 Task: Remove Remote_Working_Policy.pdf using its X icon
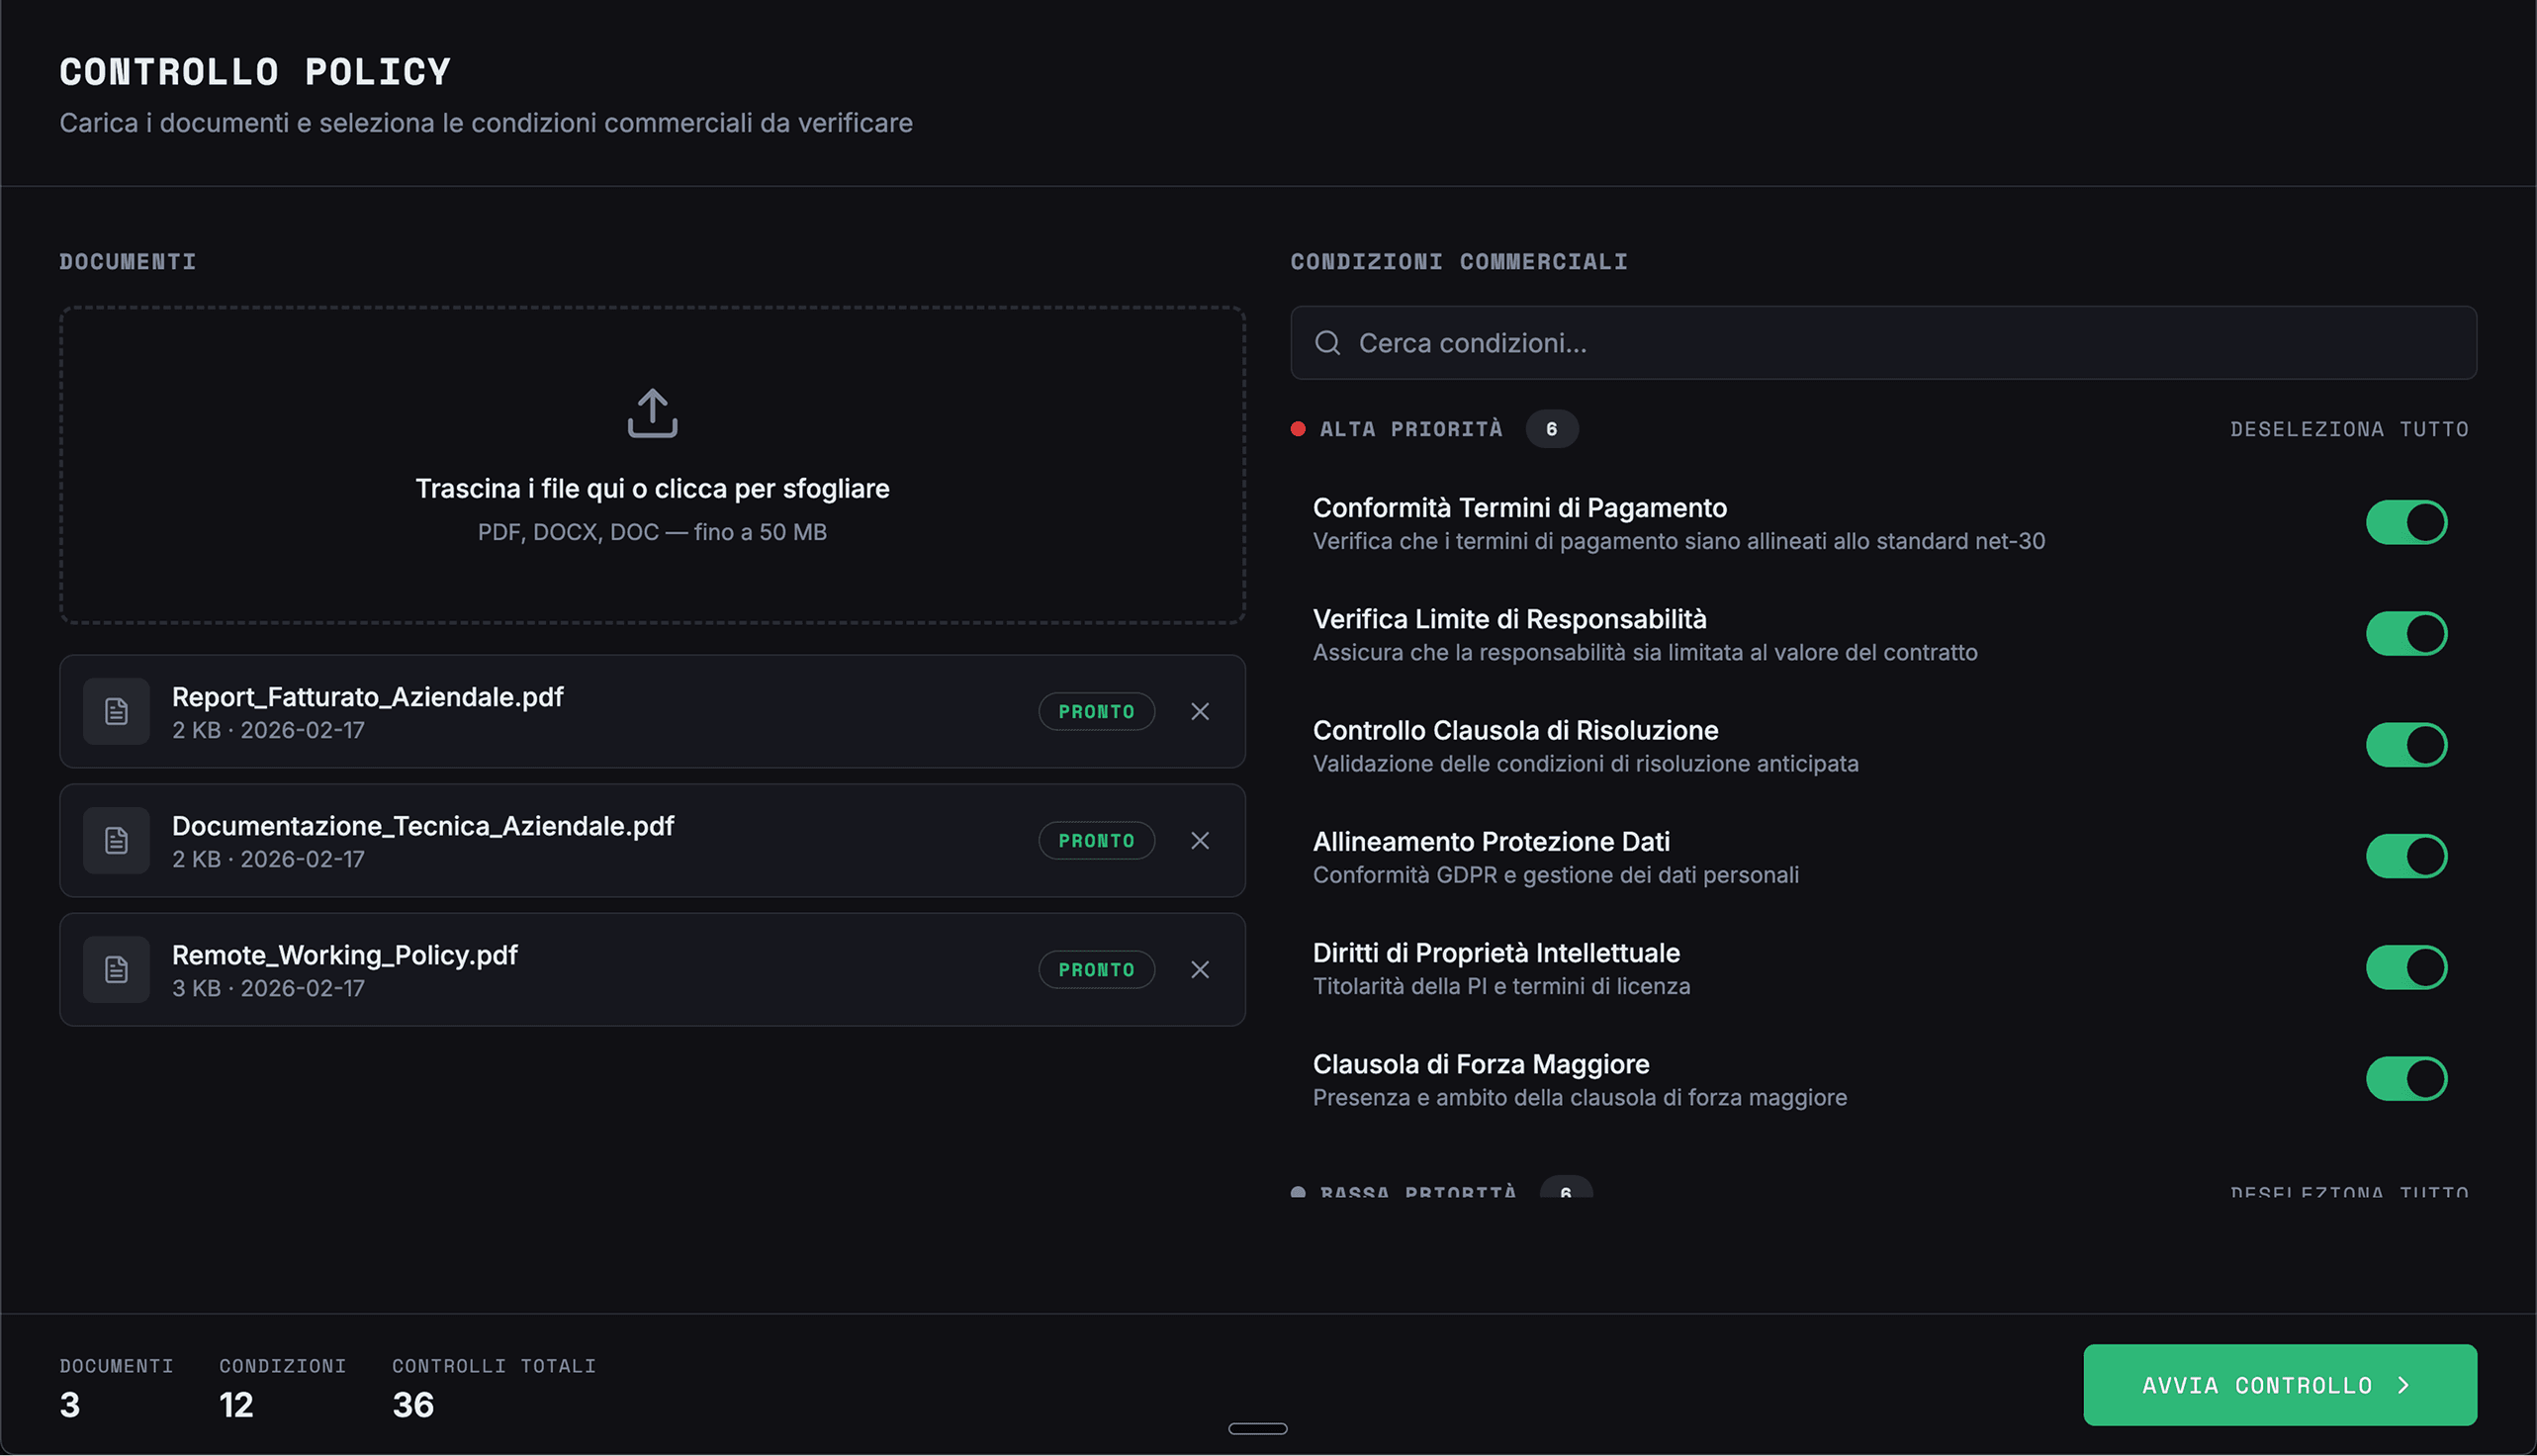pyautogui.click(x=1200, y=968)
